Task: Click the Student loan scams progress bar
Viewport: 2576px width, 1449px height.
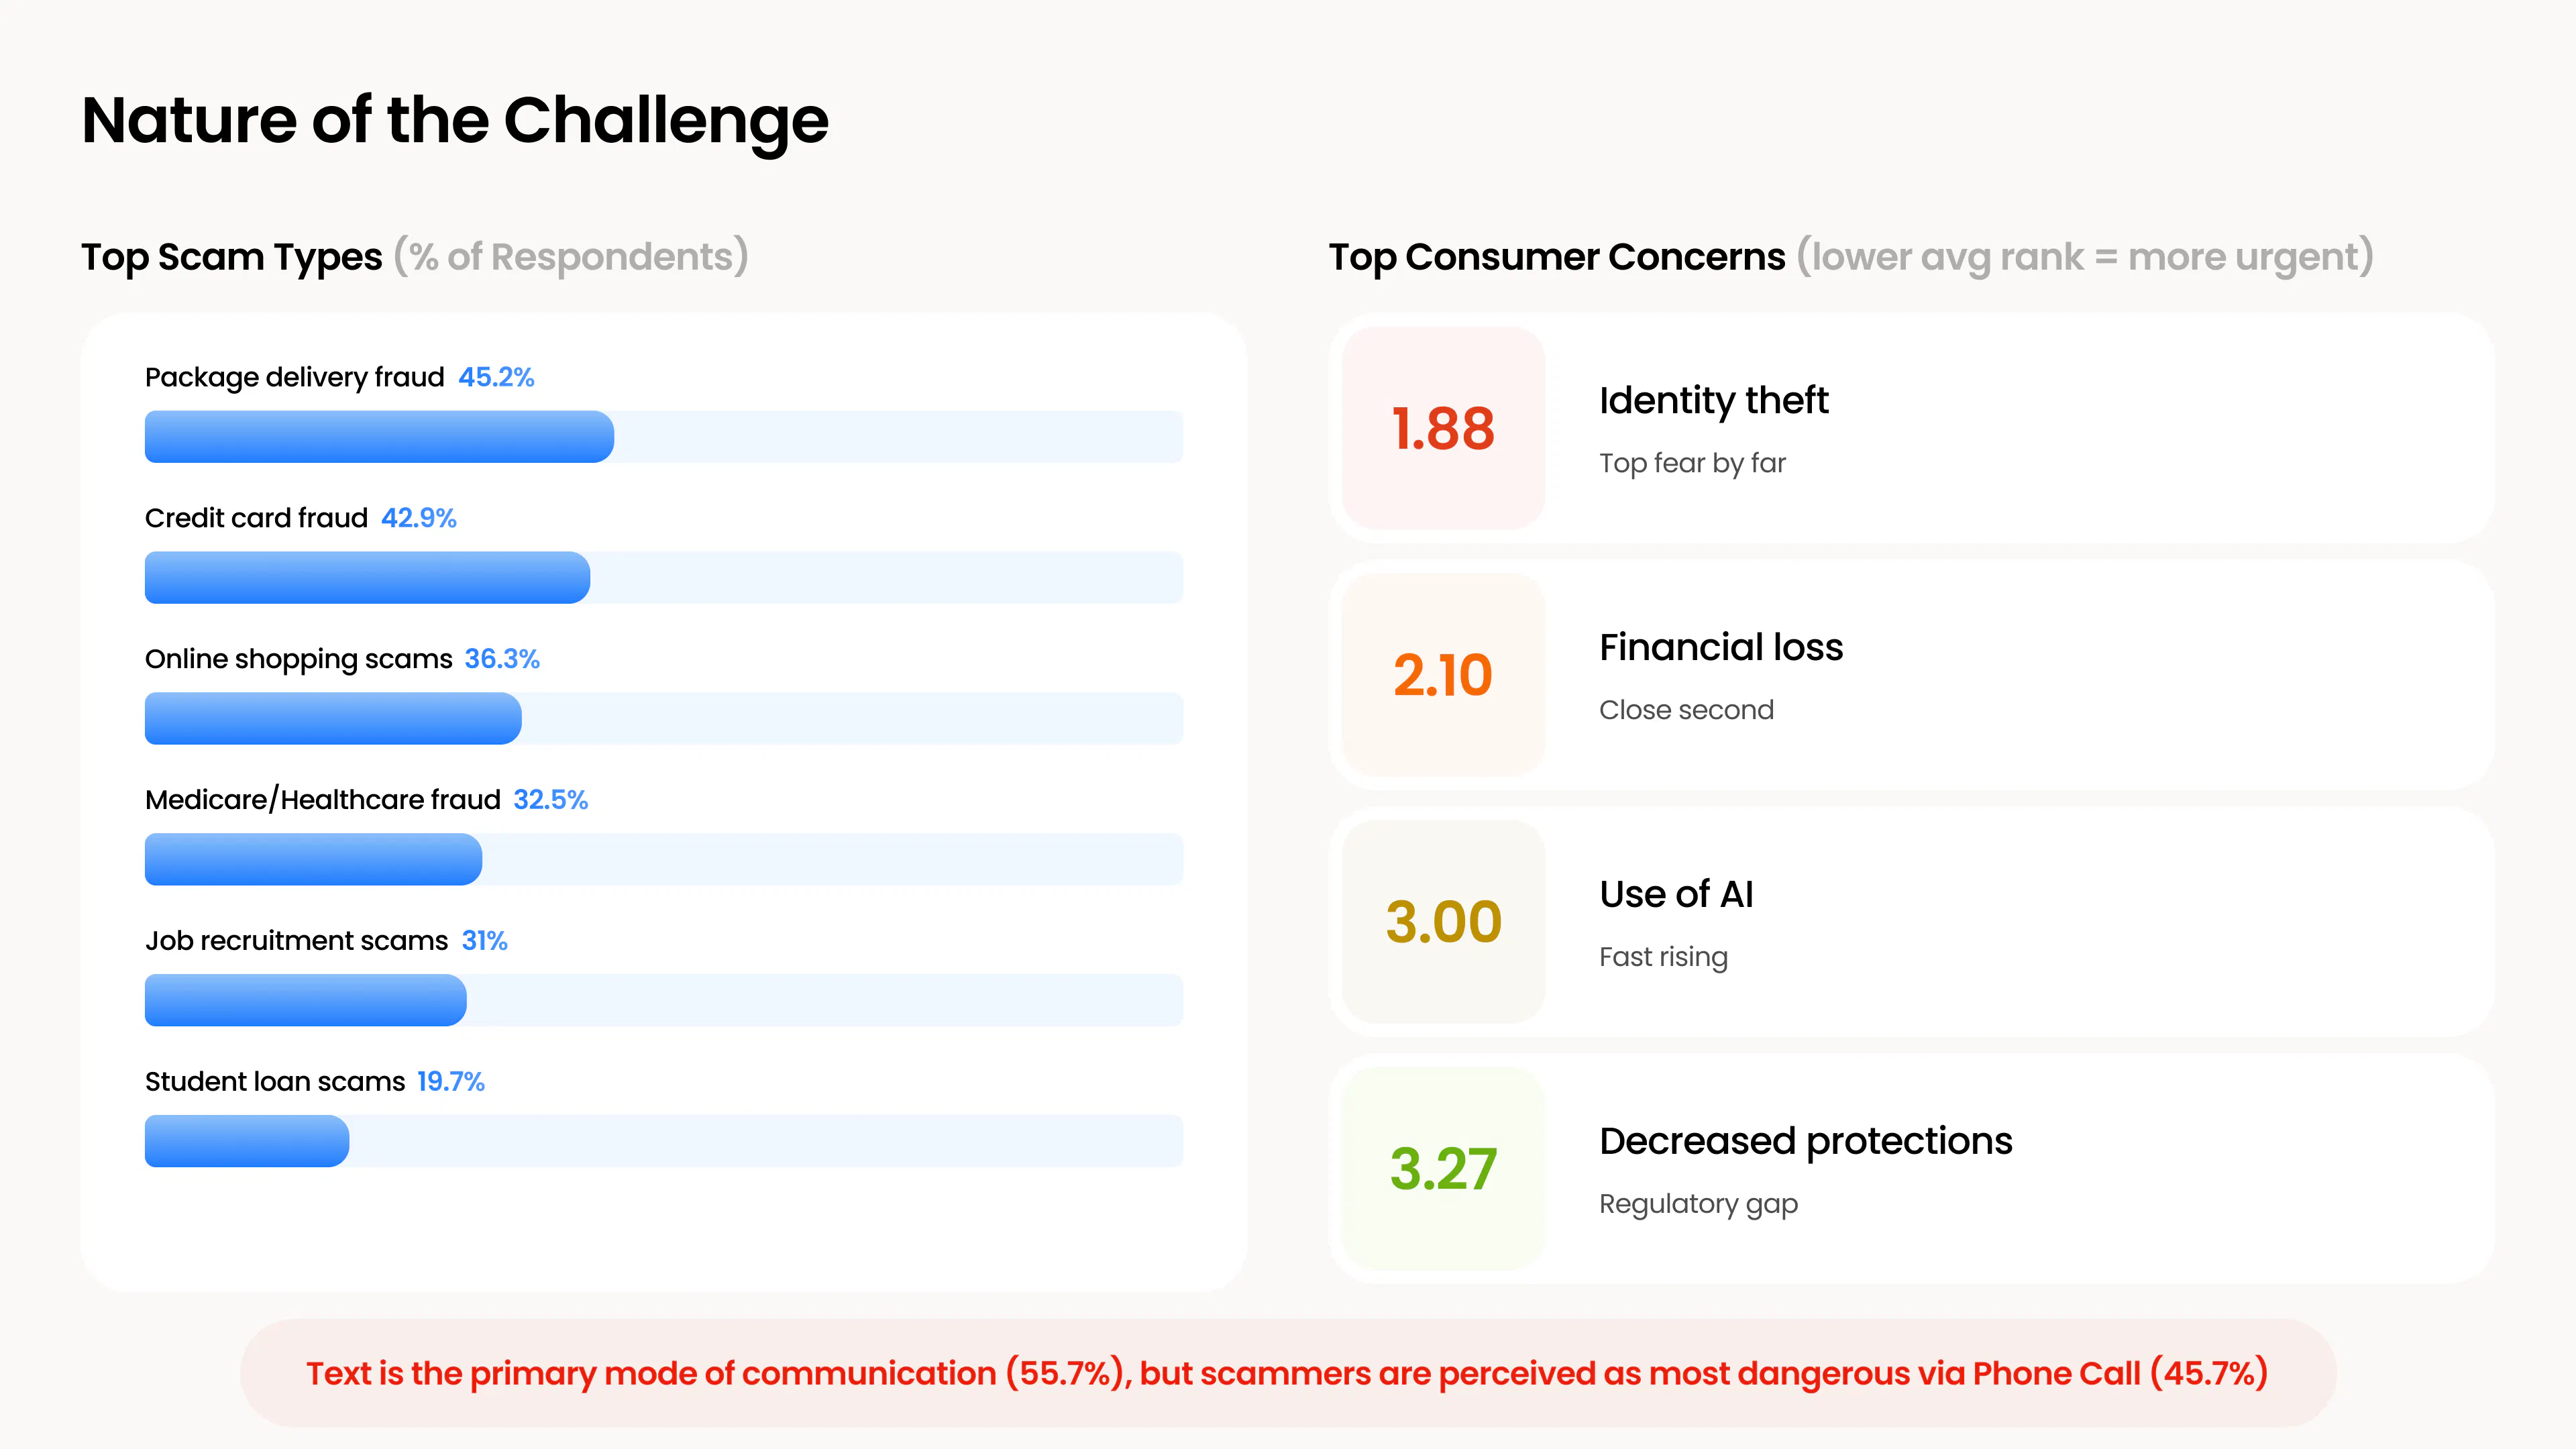Action: point(663,1141)
